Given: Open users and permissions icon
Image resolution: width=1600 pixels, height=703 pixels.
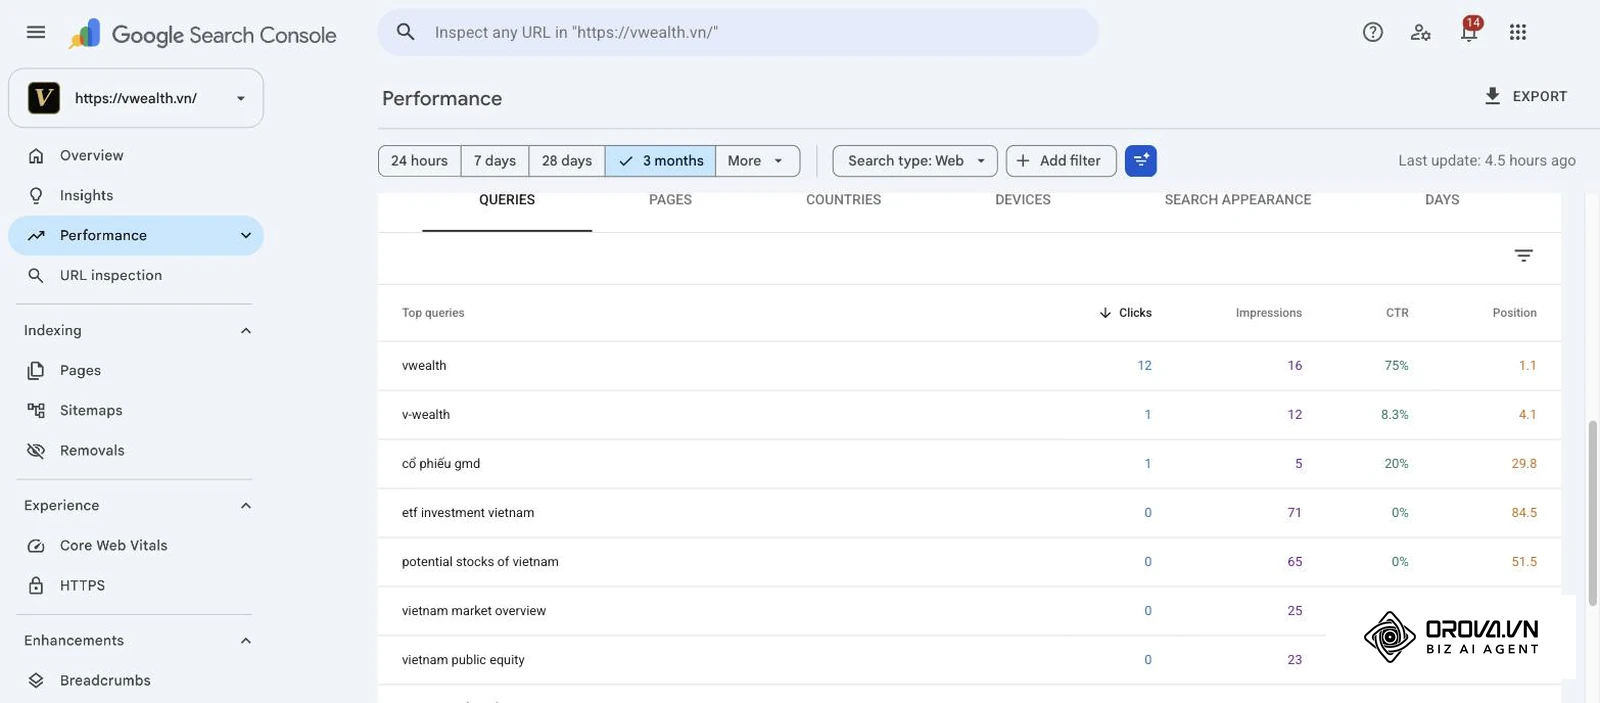Looking at the screenshot, I should 1421,32.
